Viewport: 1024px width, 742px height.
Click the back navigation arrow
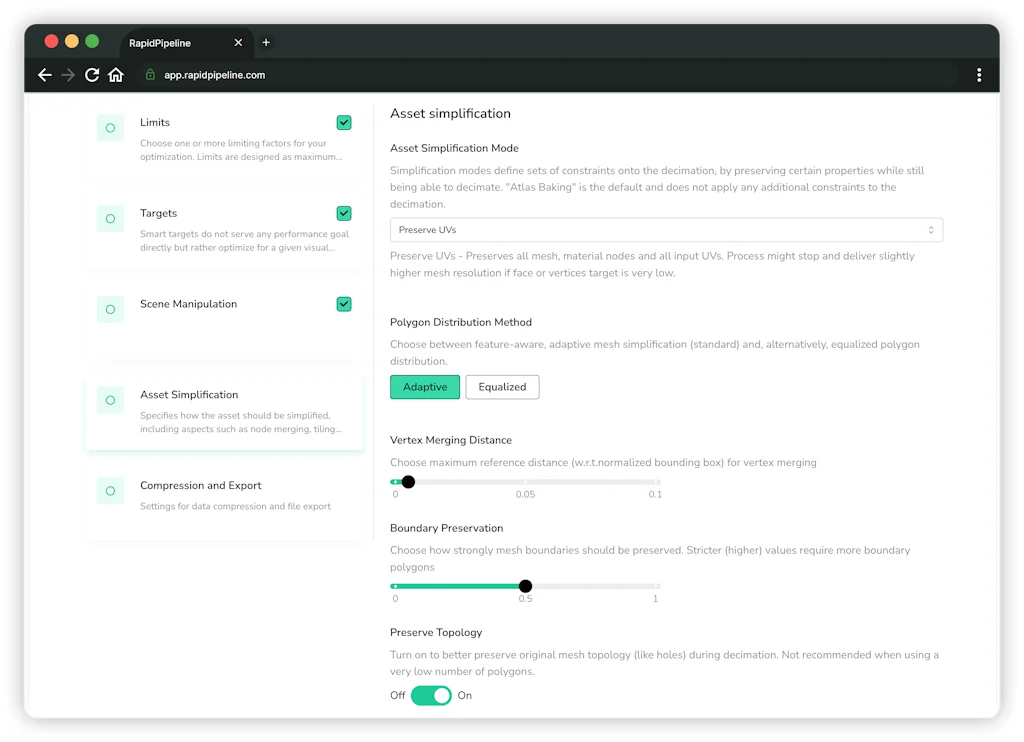[x=44, y=75]
